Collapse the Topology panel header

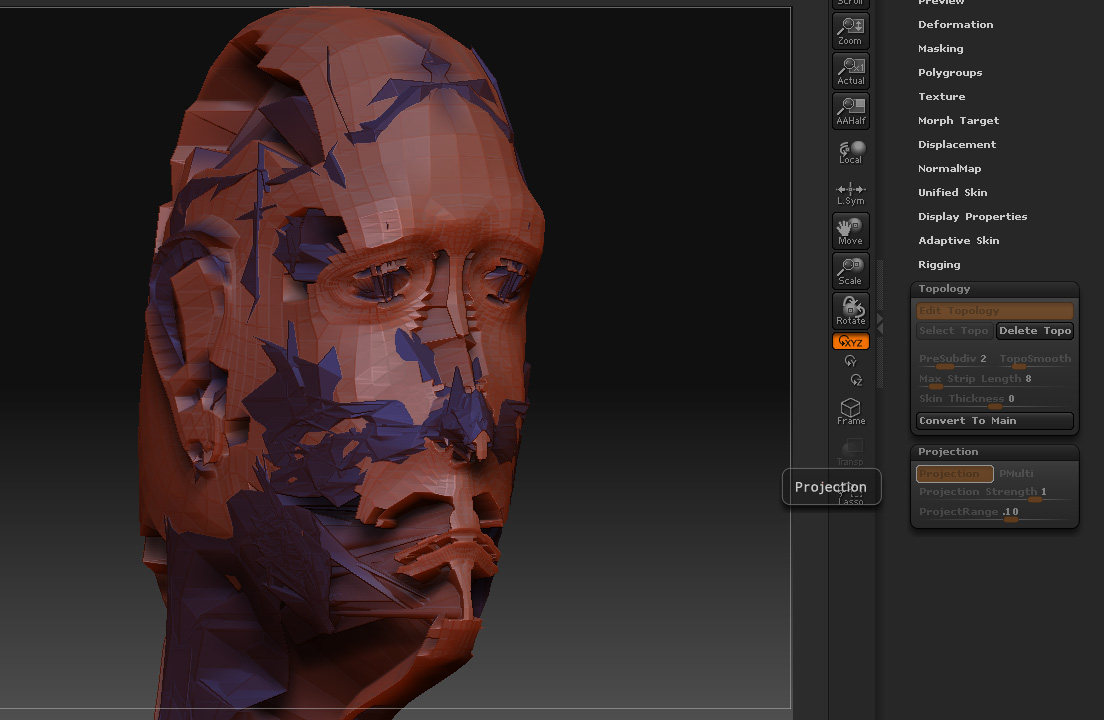[x=994, y=289]
